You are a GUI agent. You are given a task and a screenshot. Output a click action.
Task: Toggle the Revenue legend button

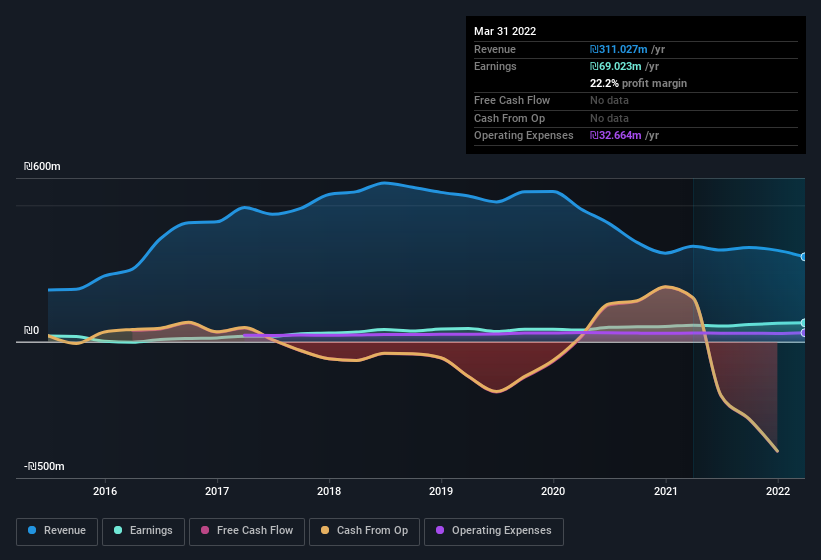[x=57, y=531]
